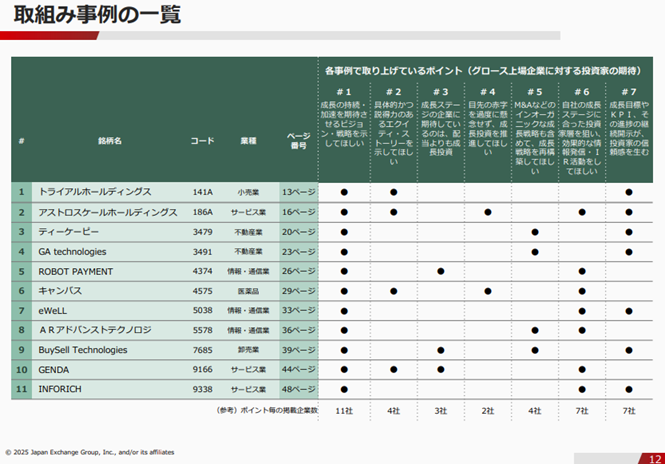
Task: Open the 13ページ page reference
Action: point(298,191)
